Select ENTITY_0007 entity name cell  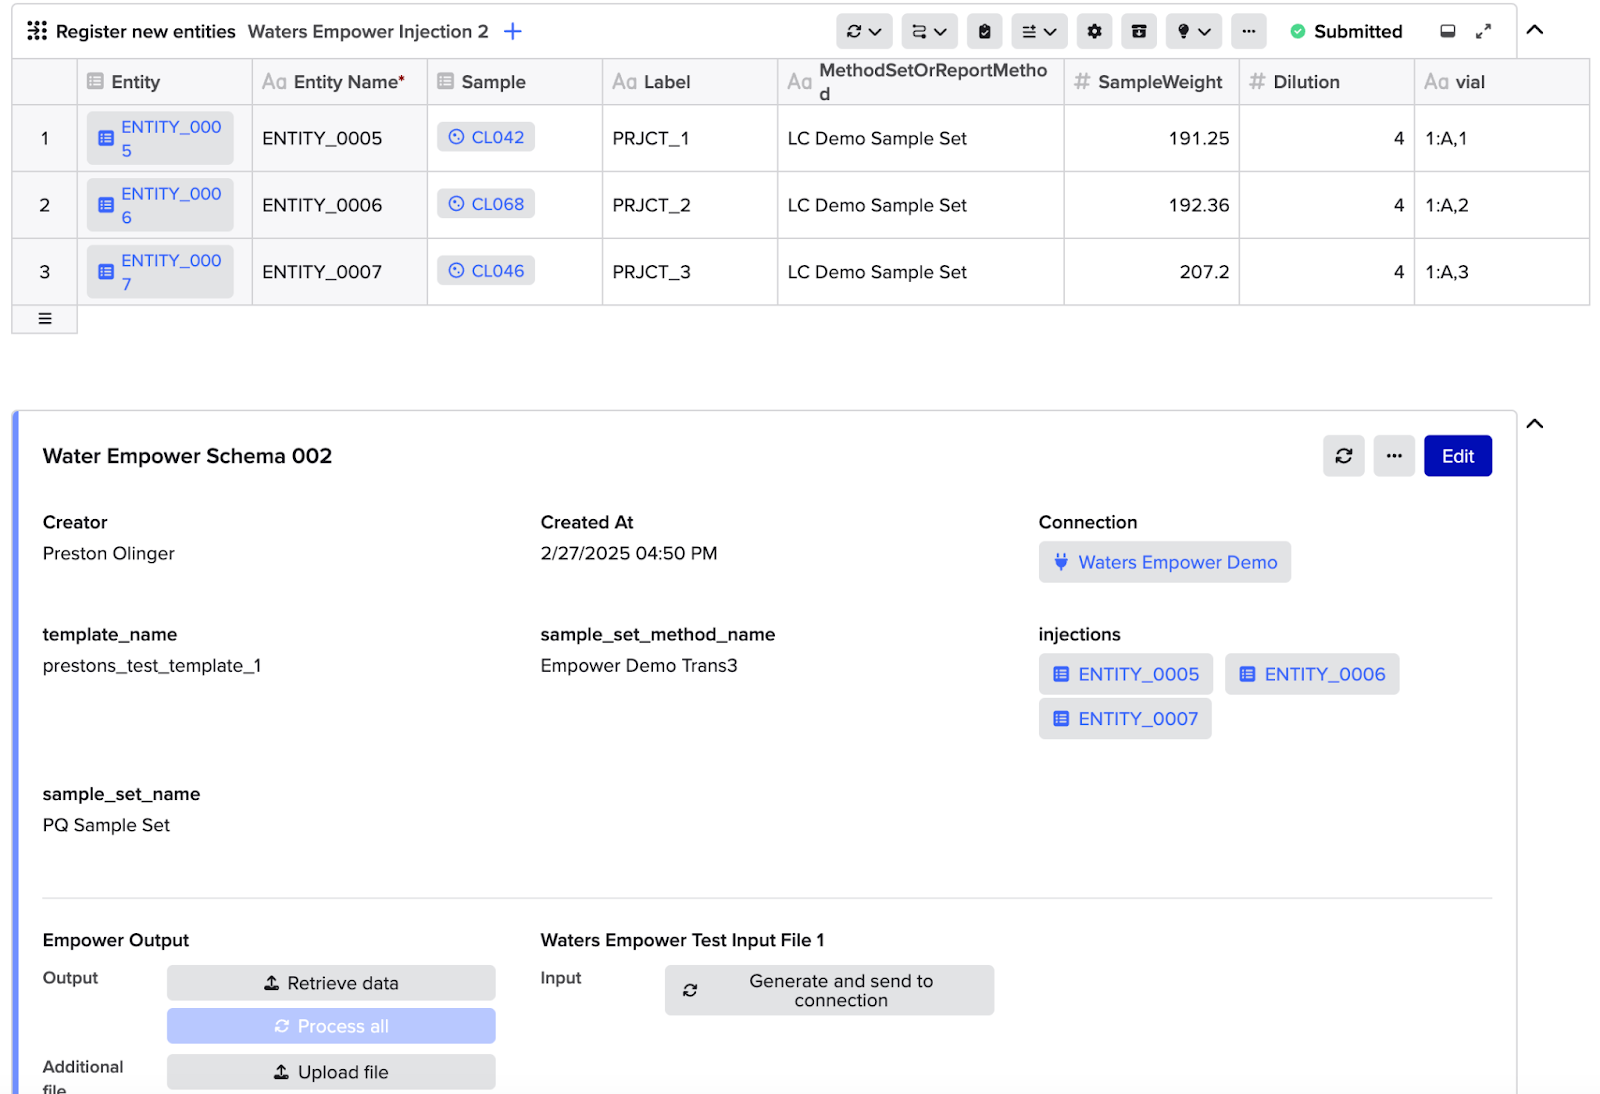pyautogui.click(x=340, y=272)
